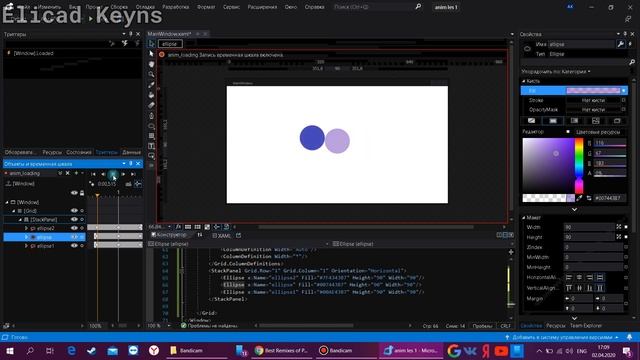This screenshot has height=360, width=640.
Task: Select Tile brush type
Action: click(596, 120)
